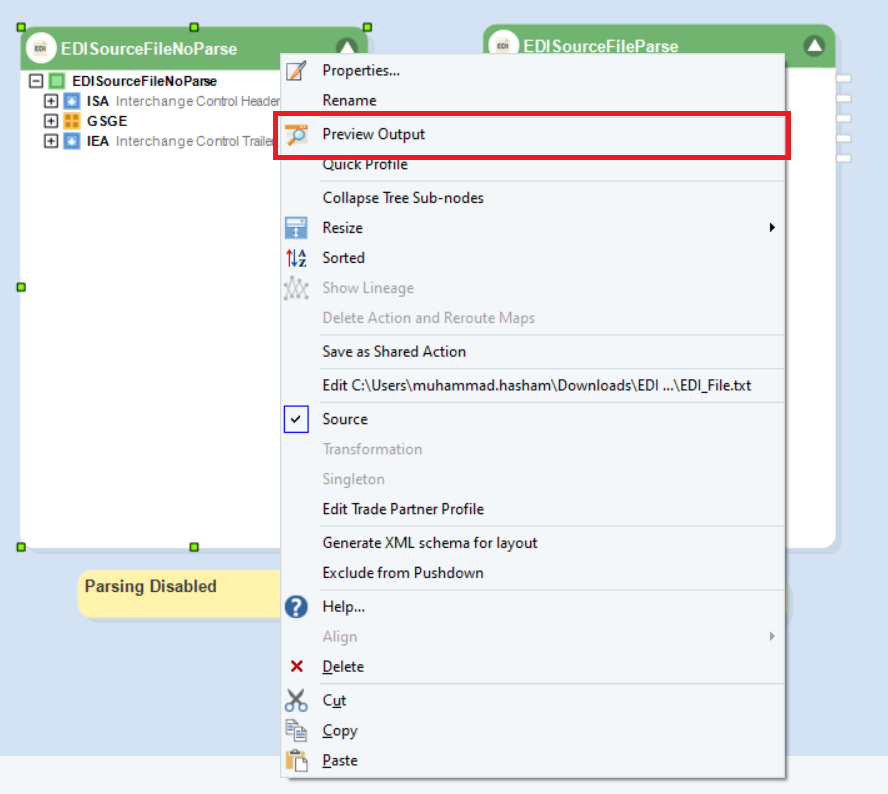This screenshot has height=794, width=888.
Task: Select Generate XML schema for layout
Action: pos(430,543)
